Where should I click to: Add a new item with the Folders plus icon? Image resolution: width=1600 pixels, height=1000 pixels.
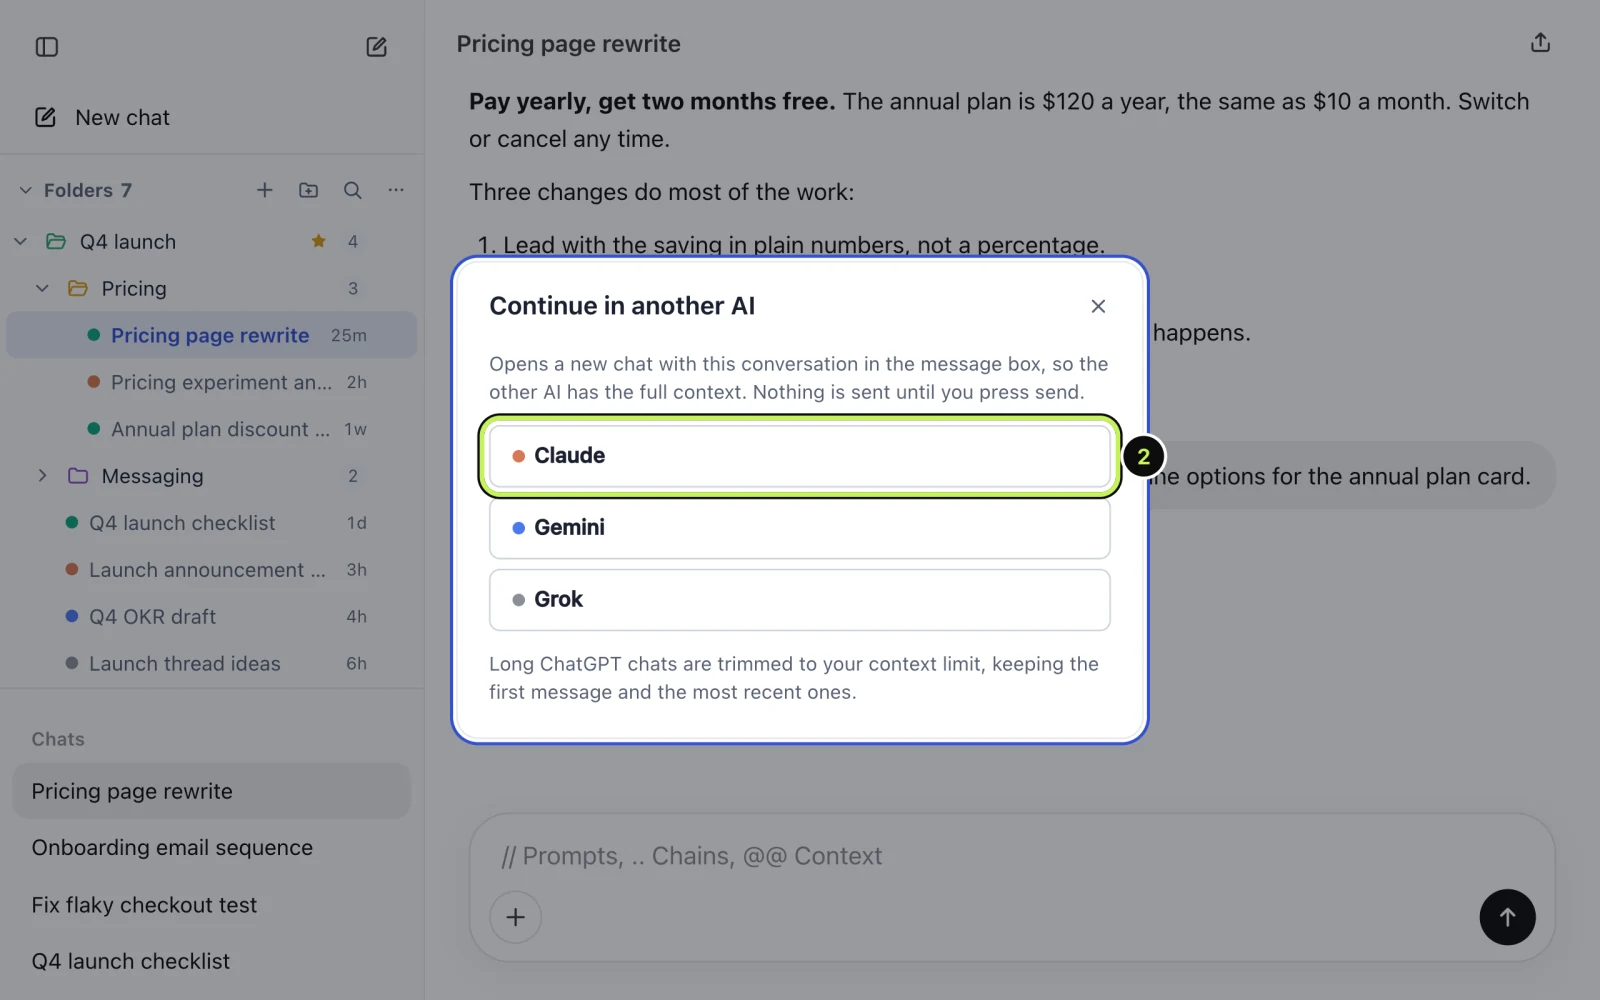tap(265, 190)
